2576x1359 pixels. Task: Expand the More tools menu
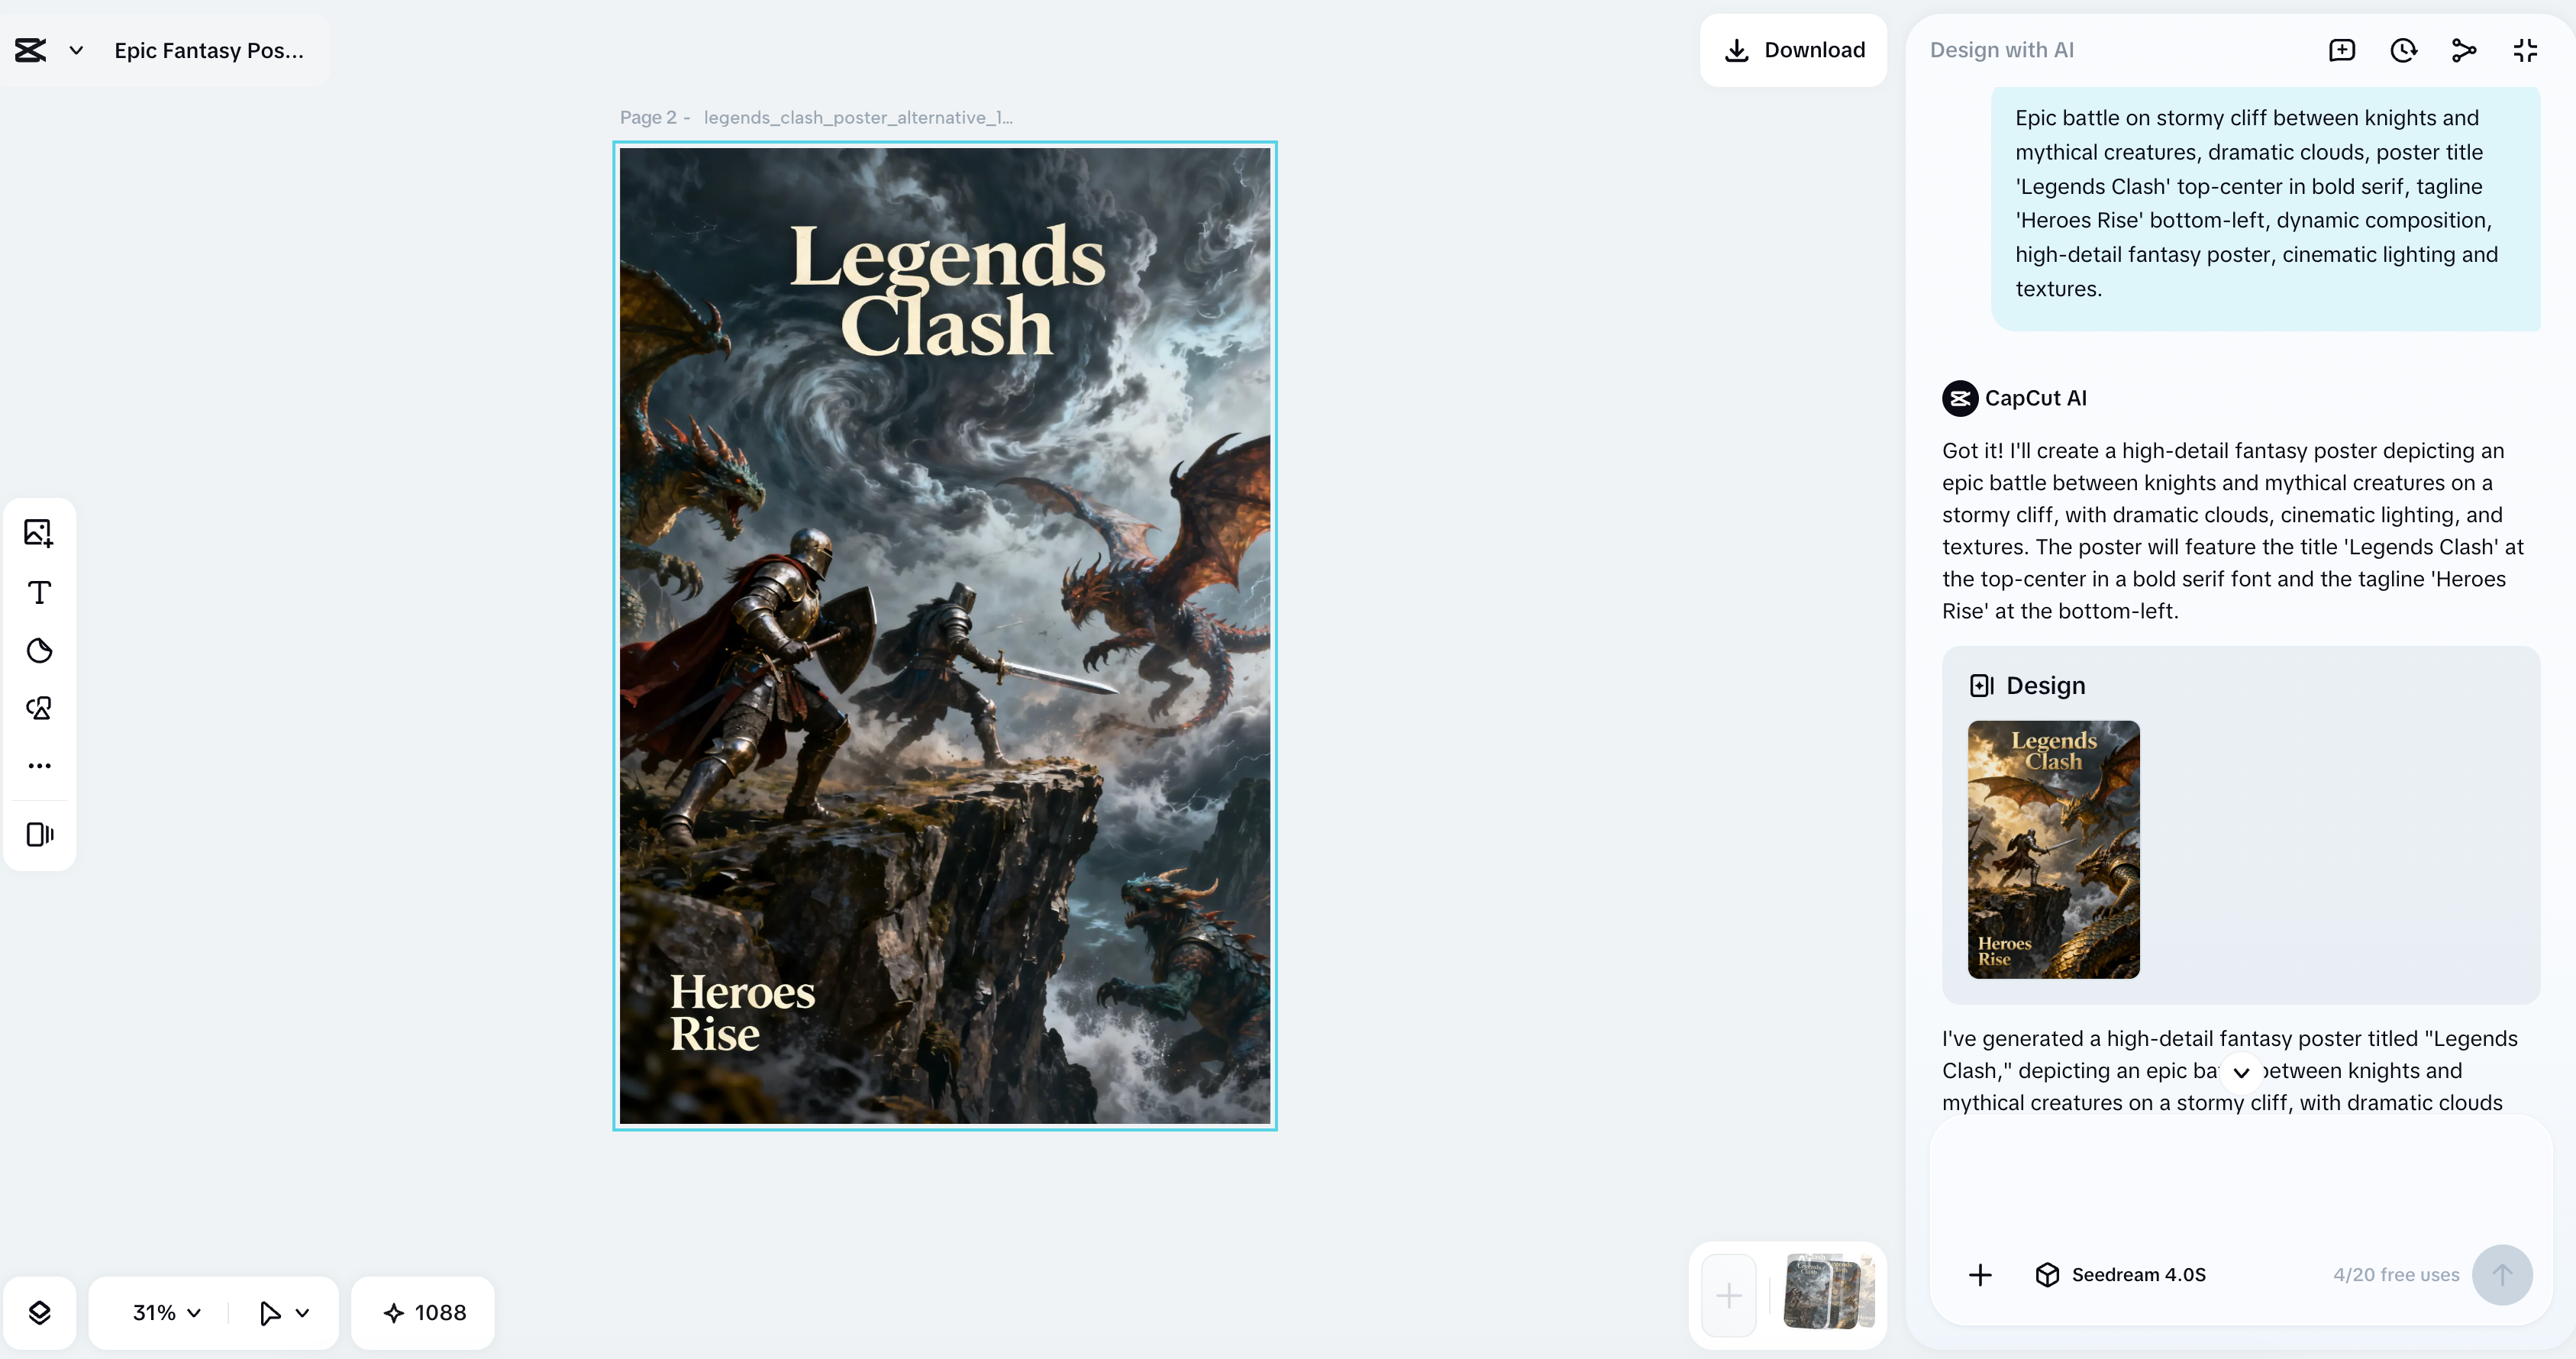click(x=39, y=765)
